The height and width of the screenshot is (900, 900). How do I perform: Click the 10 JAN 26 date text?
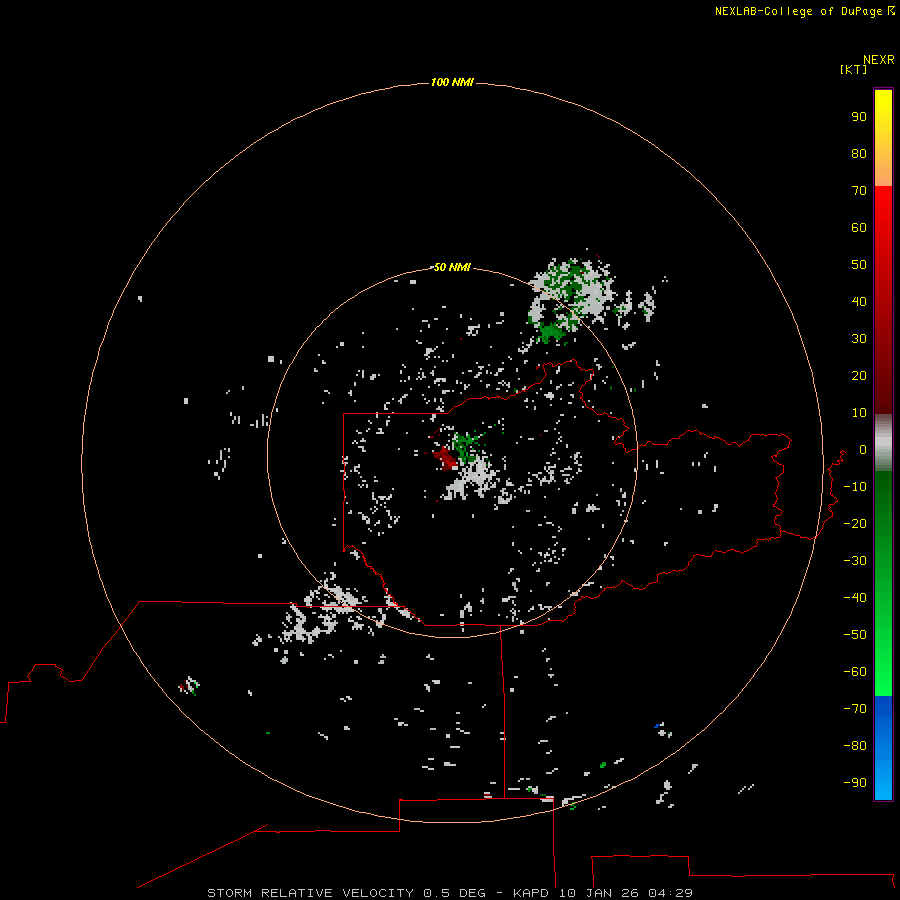(599, 893)
